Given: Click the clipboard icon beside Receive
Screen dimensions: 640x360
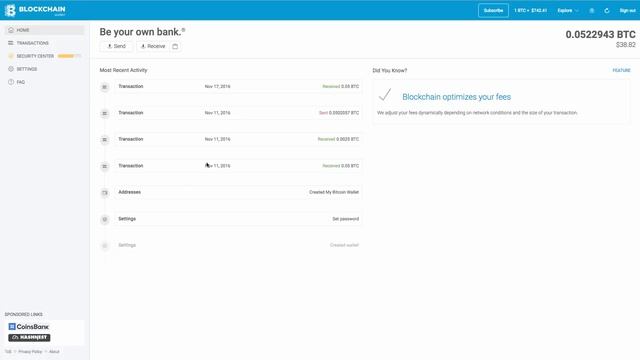Looking at the screenshot, I should pyautogui.click(x=175, y=46).
